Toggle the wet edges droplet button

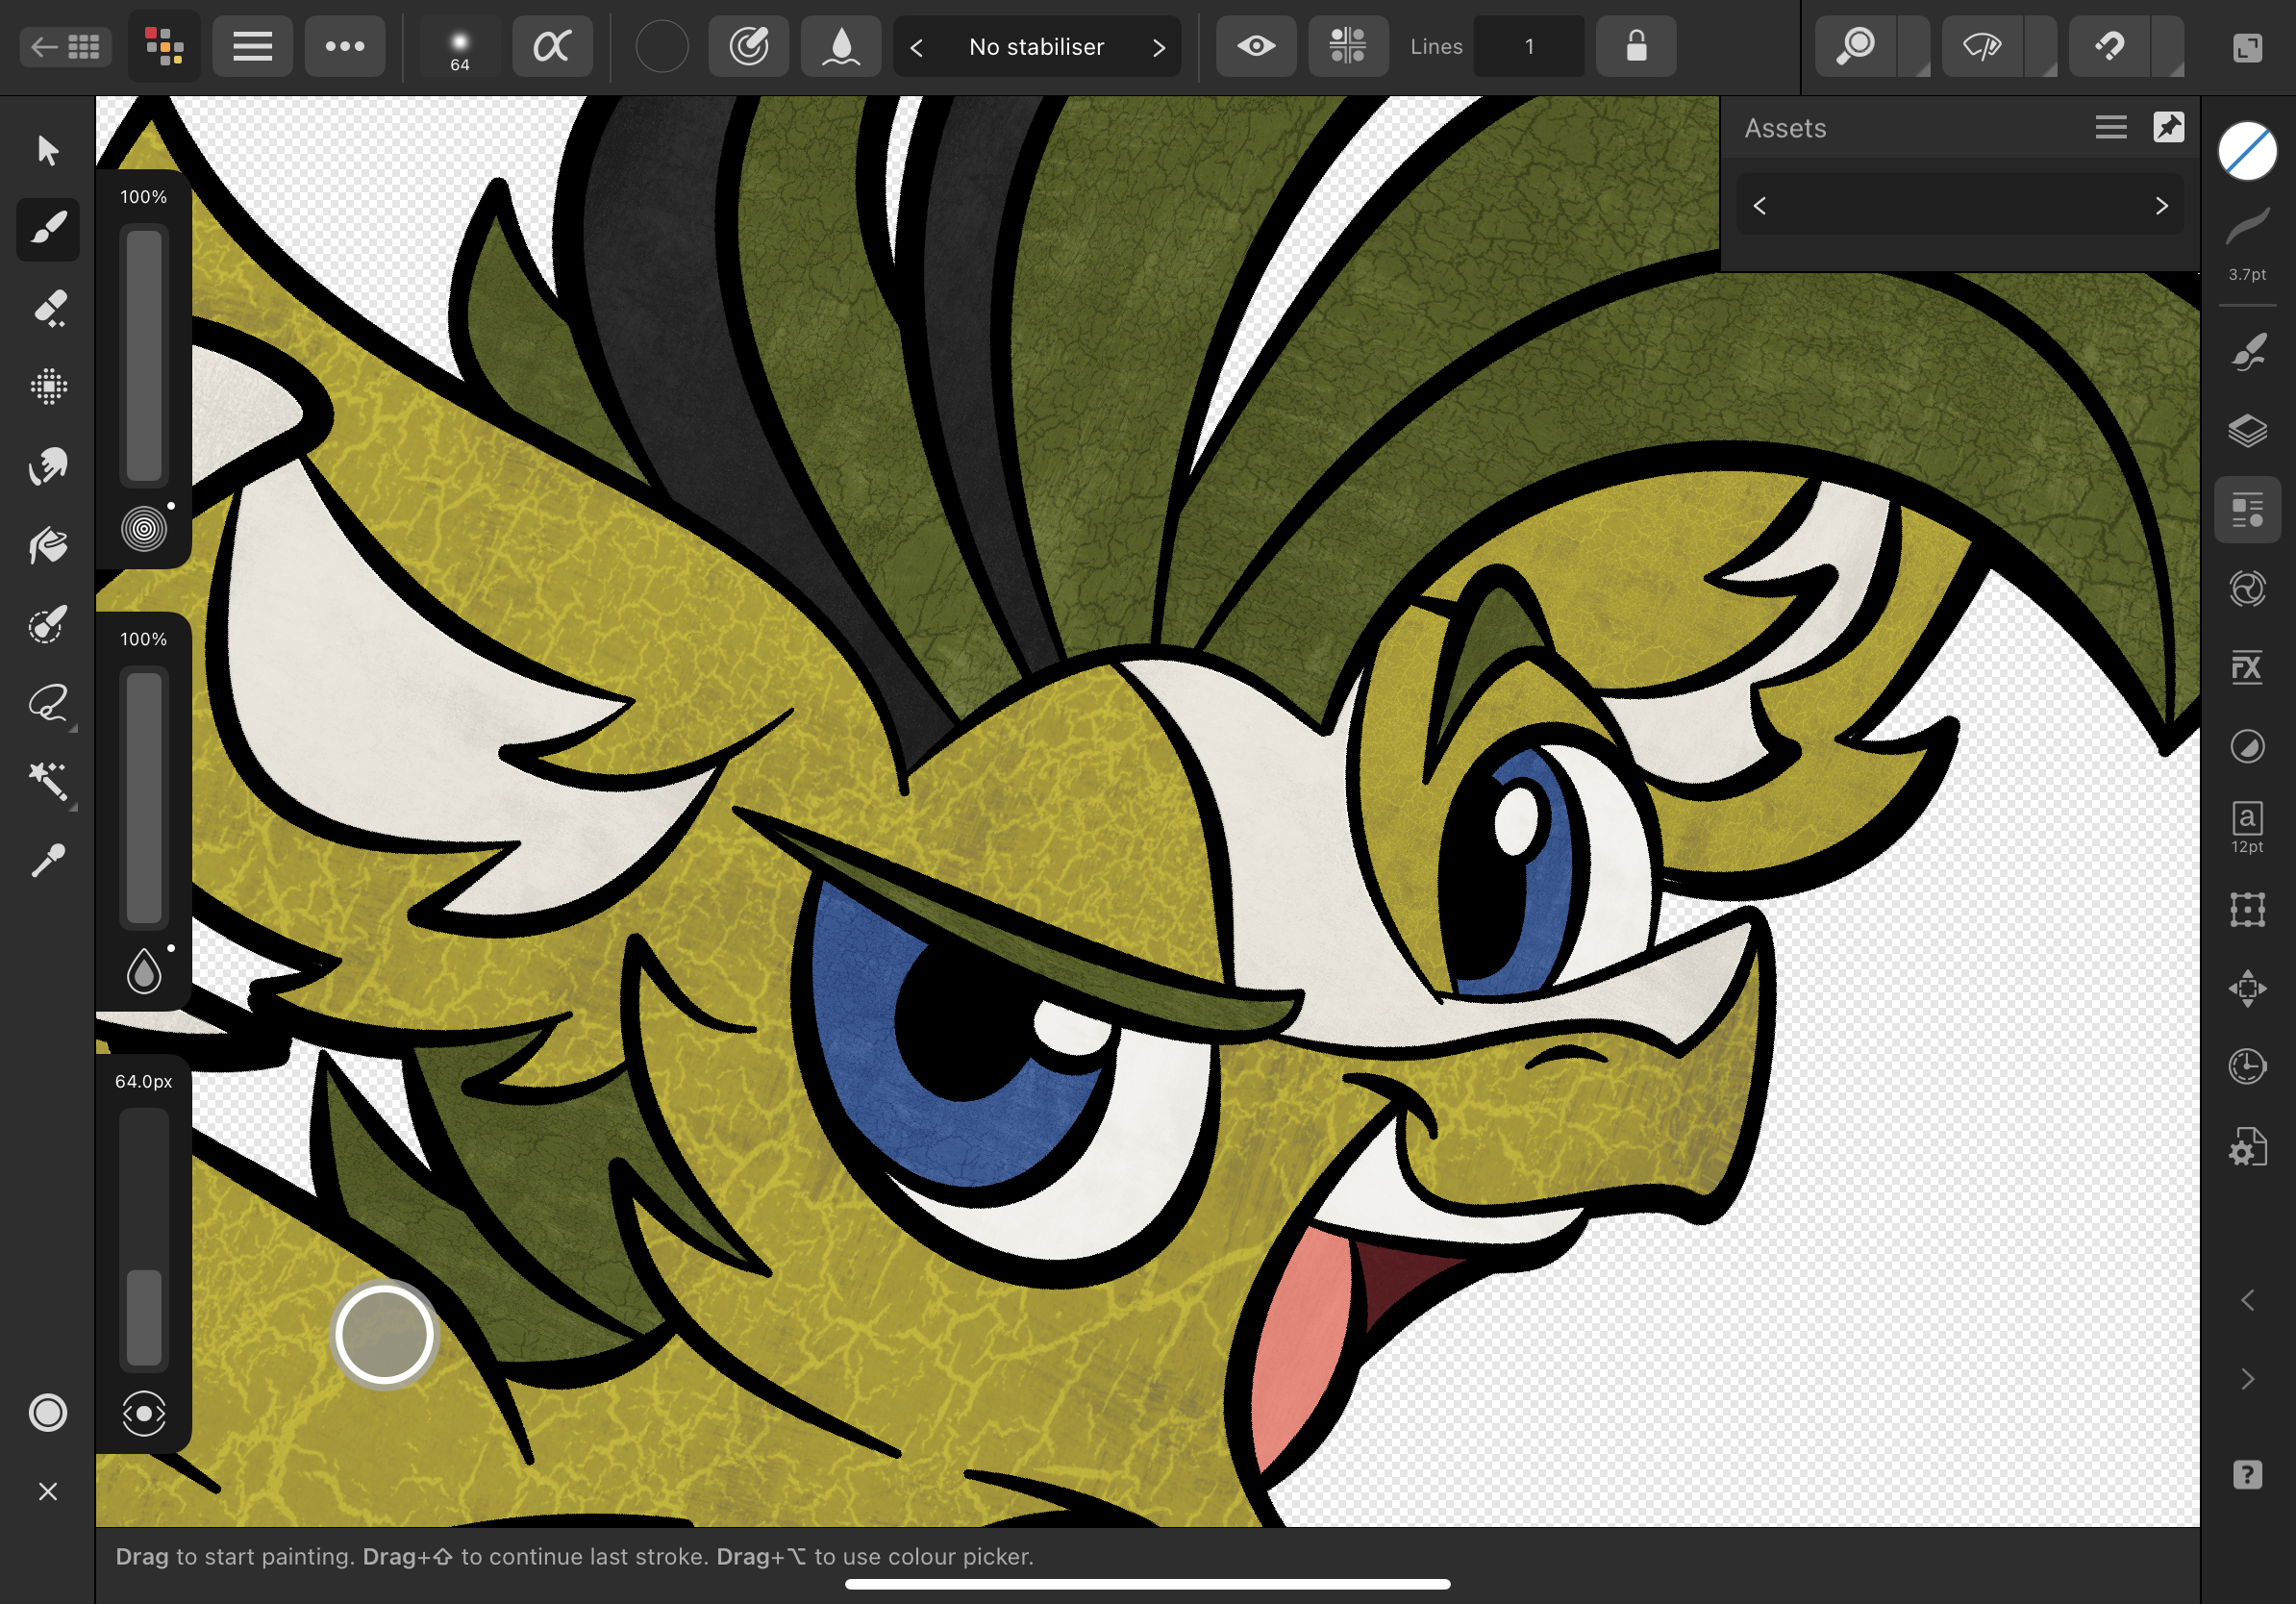pyautogui.click(x=841, y=46)
